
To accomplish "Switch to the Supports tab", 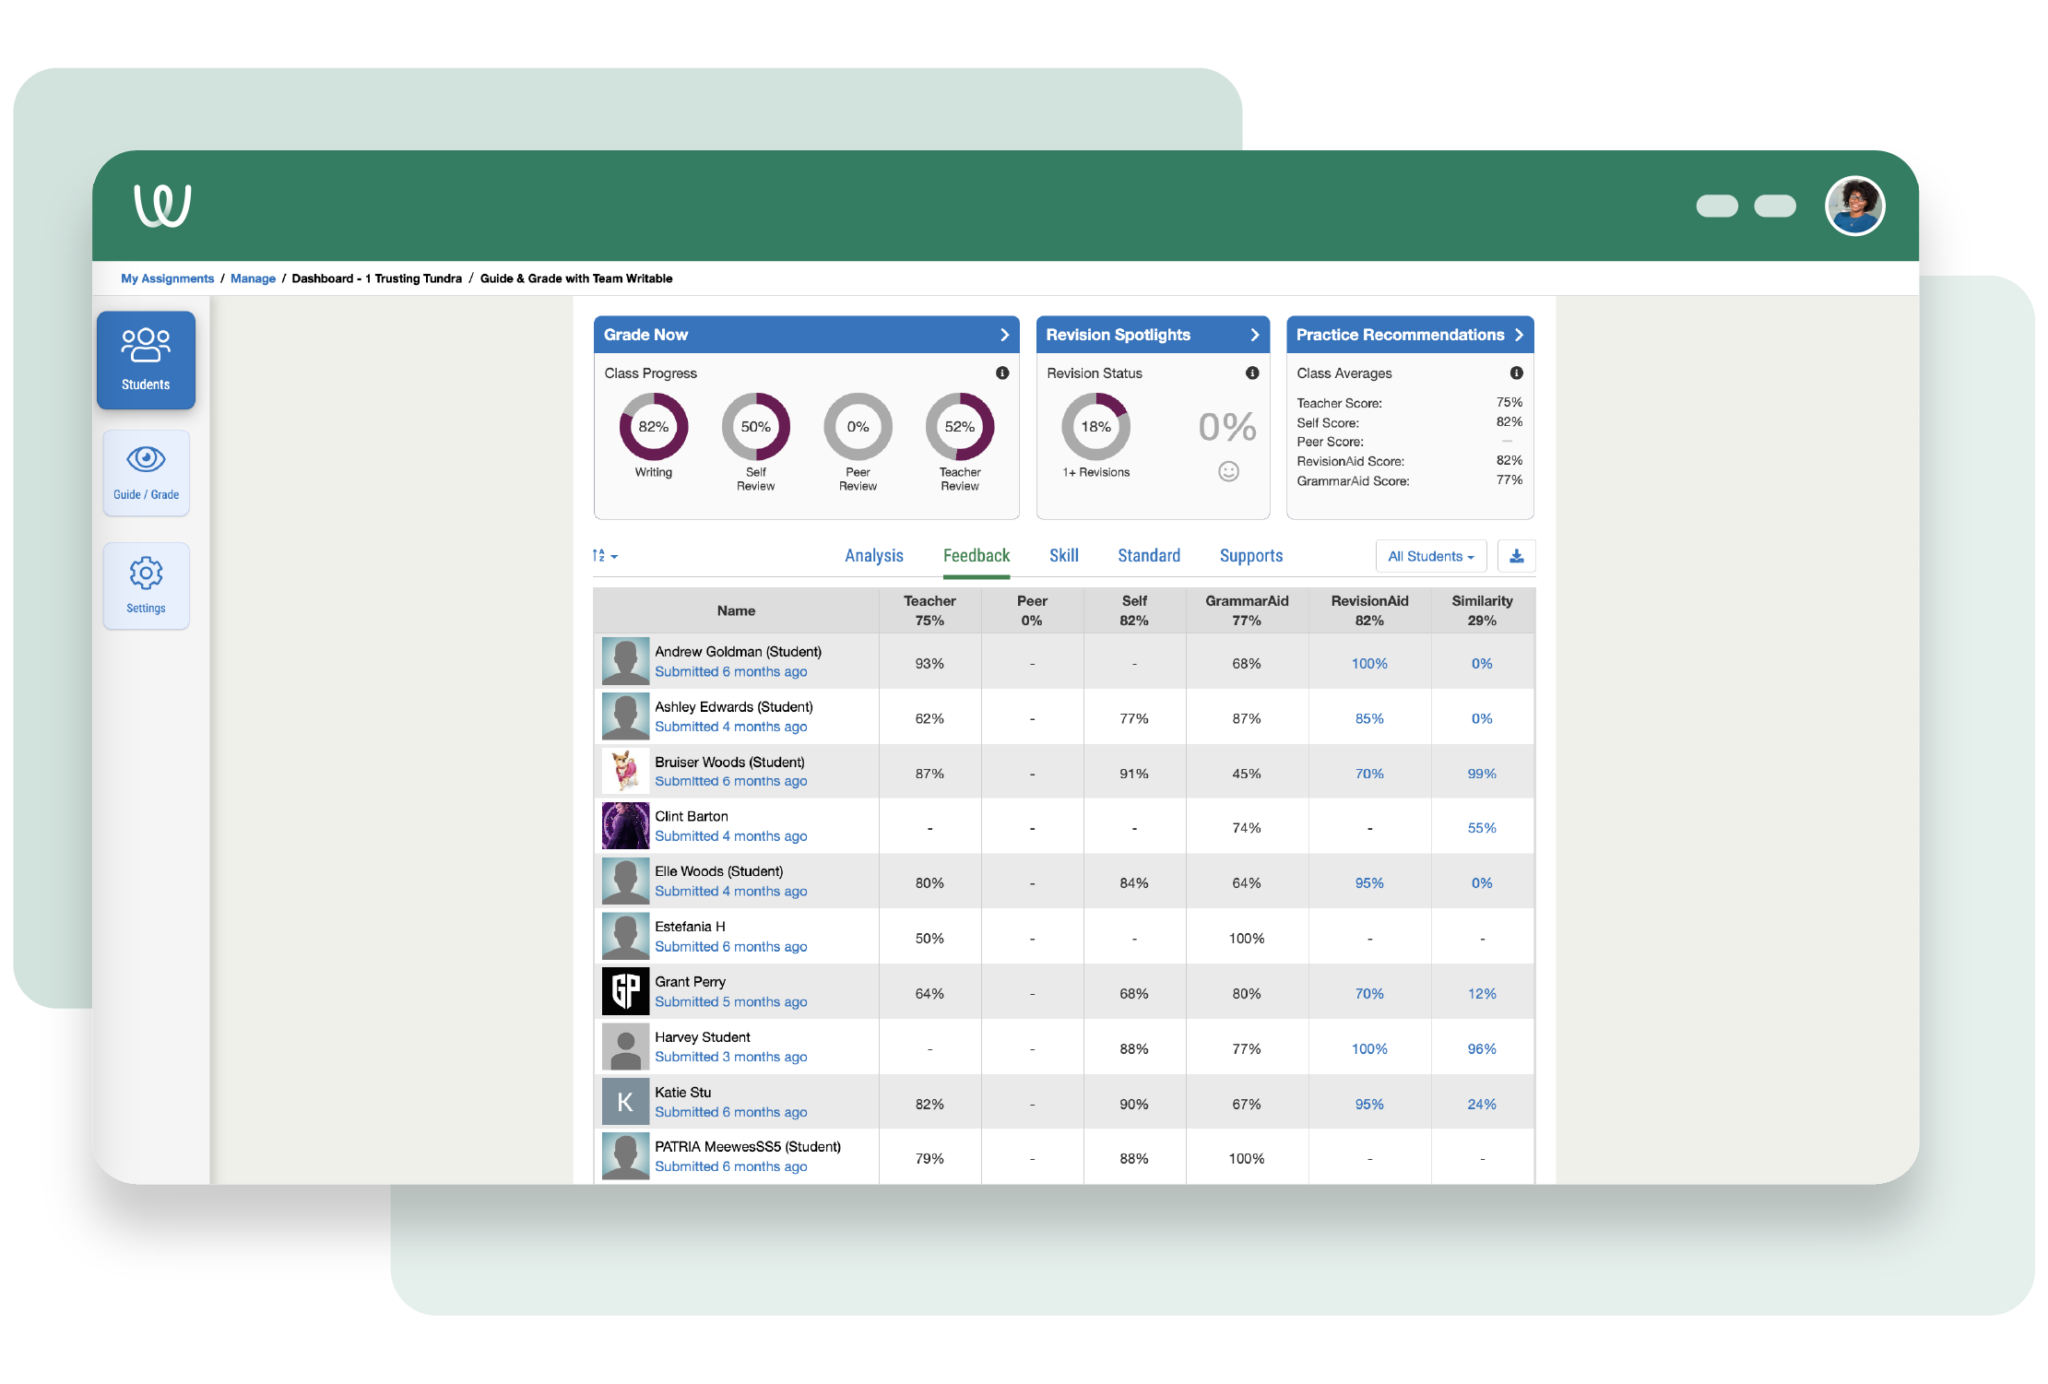I will [x=1250, y=556].
